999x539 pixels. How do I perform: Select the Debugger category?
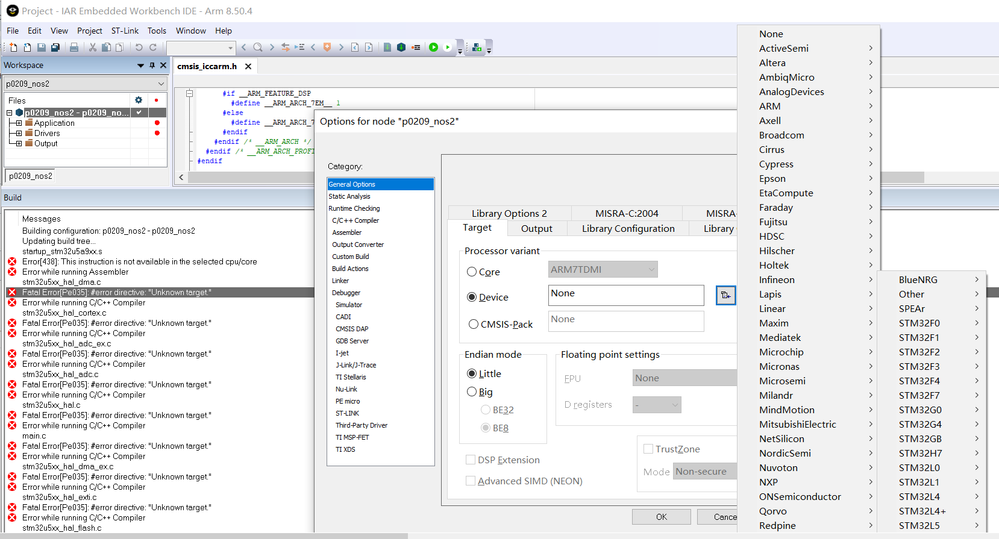coord(346,292)
